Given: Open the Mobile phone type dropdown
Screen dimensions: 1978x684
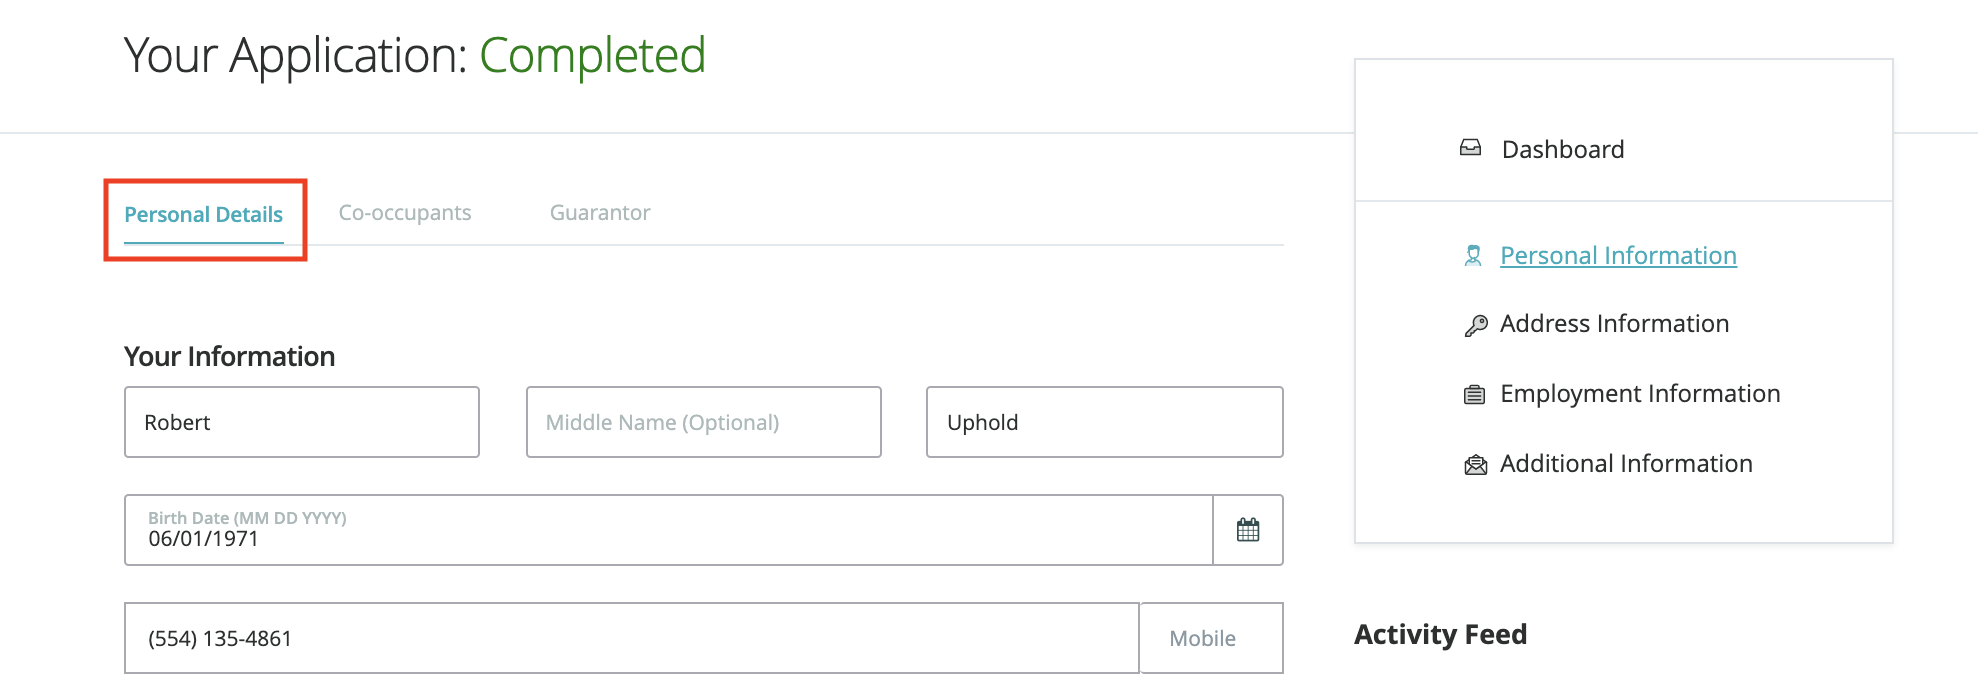Looking at the screenshot, I should [1210, 638].
